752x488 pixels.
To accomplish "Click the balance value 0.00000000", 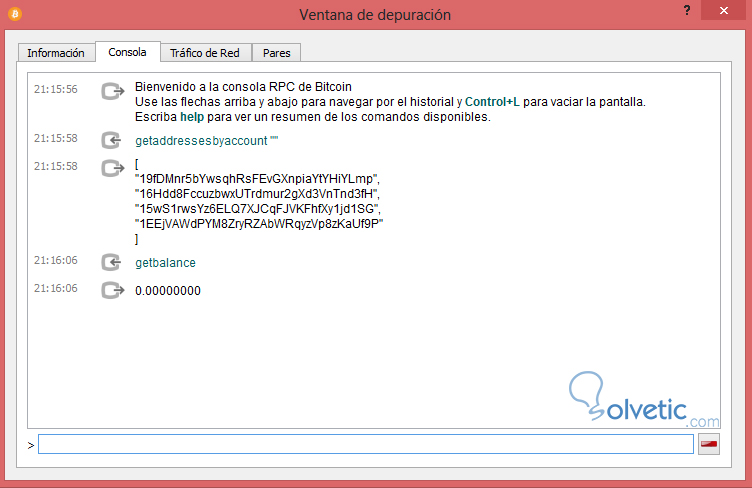I will 168,290.
